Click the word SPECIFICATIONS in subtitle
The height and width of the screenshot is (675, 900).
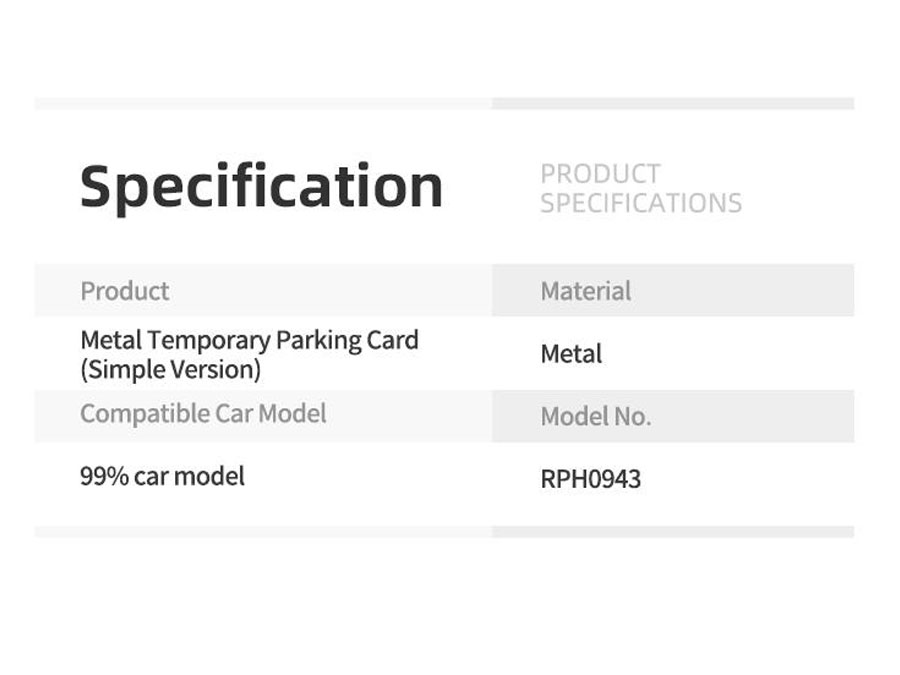point(641,203)
